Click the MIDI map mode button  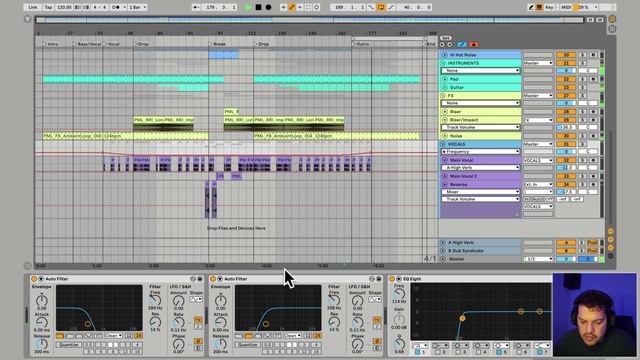(566, 7)
